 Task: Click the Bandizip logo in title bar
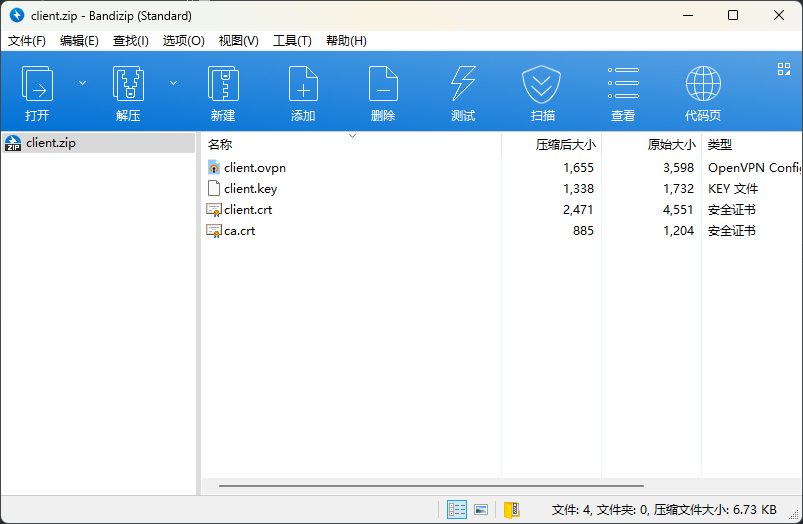17,15
